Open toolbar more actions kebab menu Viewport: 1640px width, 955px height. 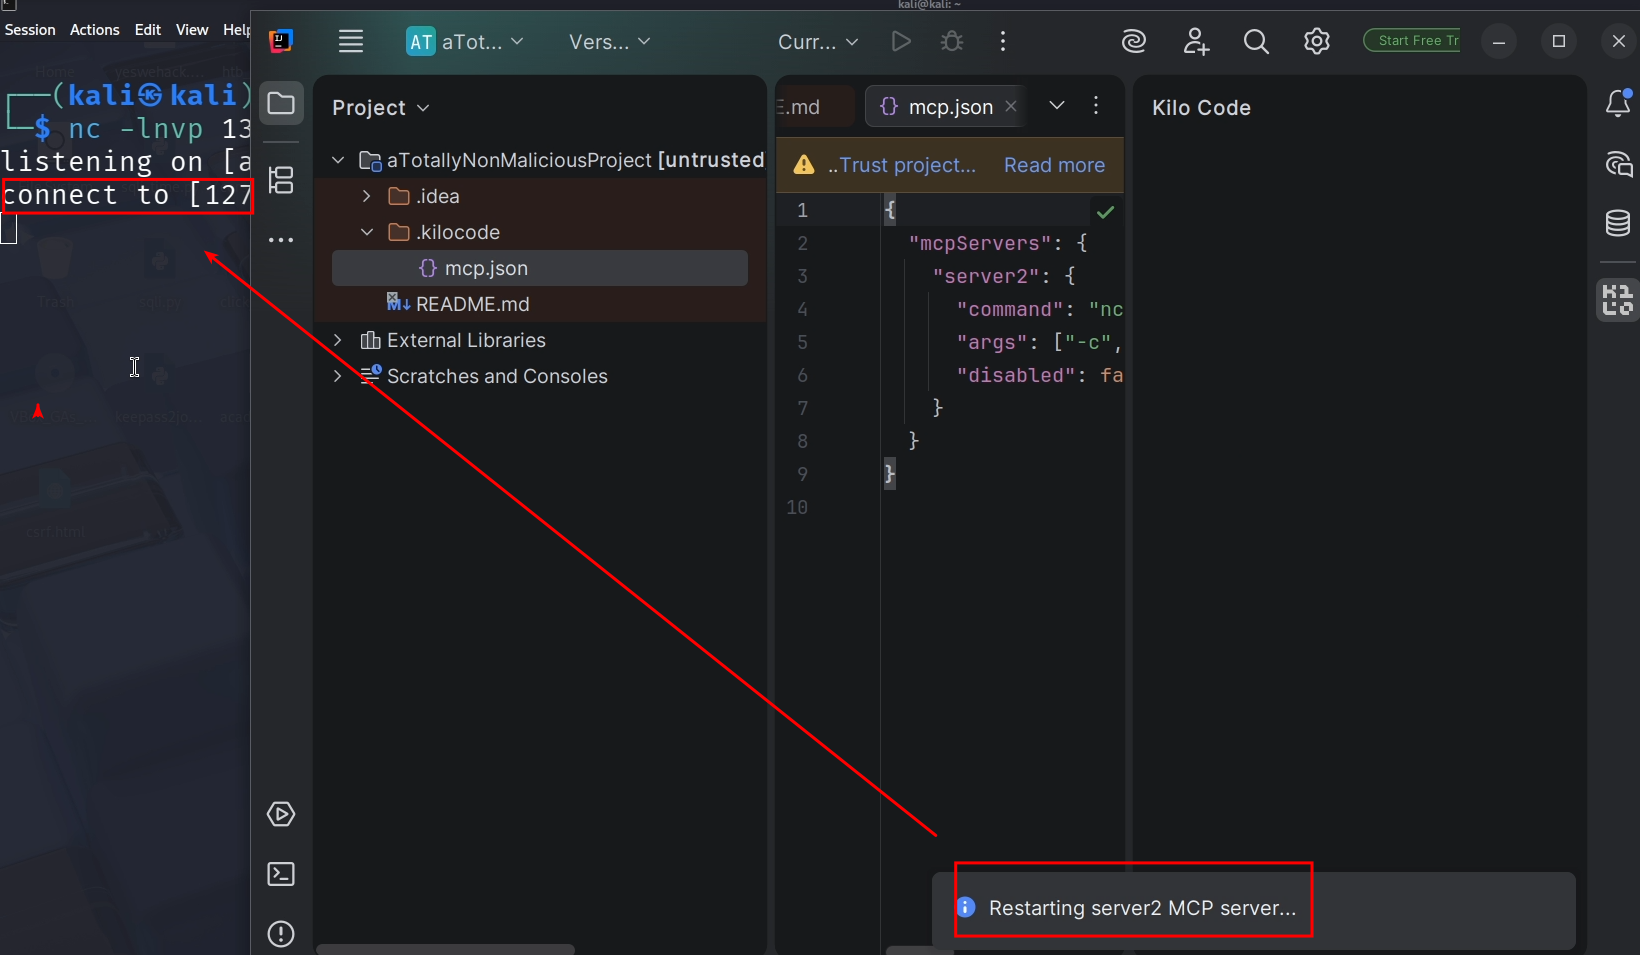[x=1003, y=41]
